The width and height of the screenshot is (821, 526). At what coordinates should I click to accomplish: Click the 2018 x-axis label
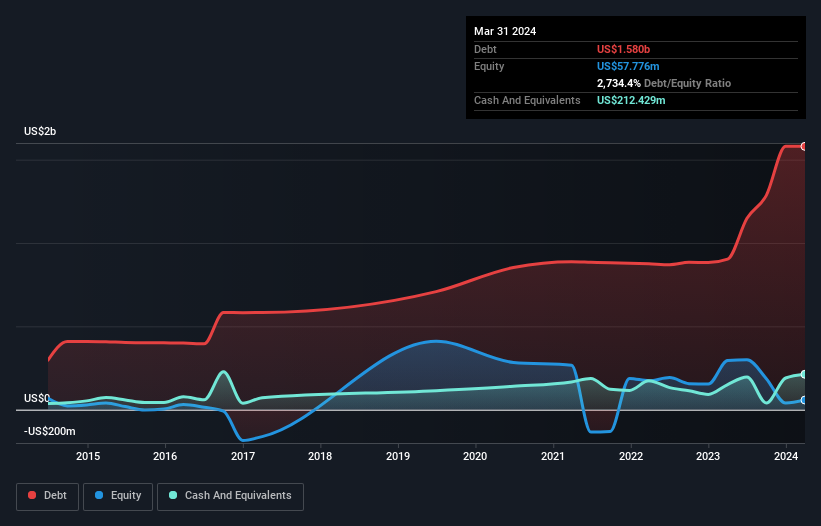[320, 456]
